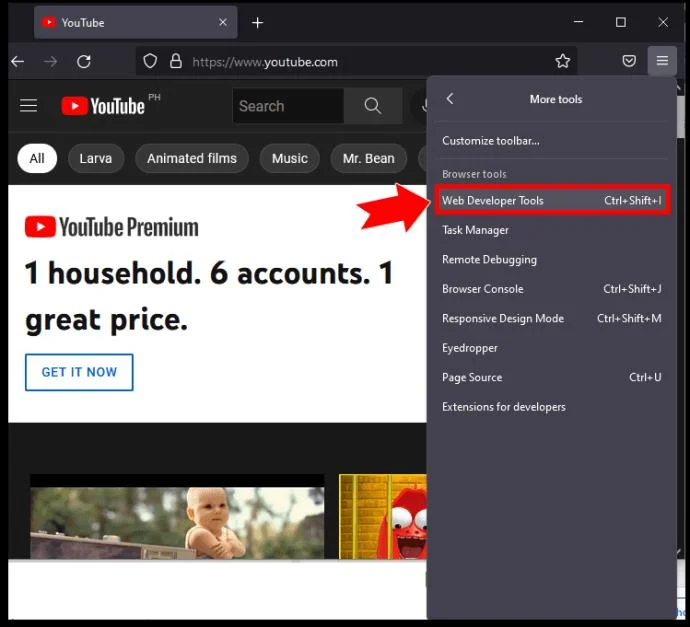690x627 pixels.
Task: Focus the YouTube Search field
Action: pyautogui.click(x=288, y=106)
